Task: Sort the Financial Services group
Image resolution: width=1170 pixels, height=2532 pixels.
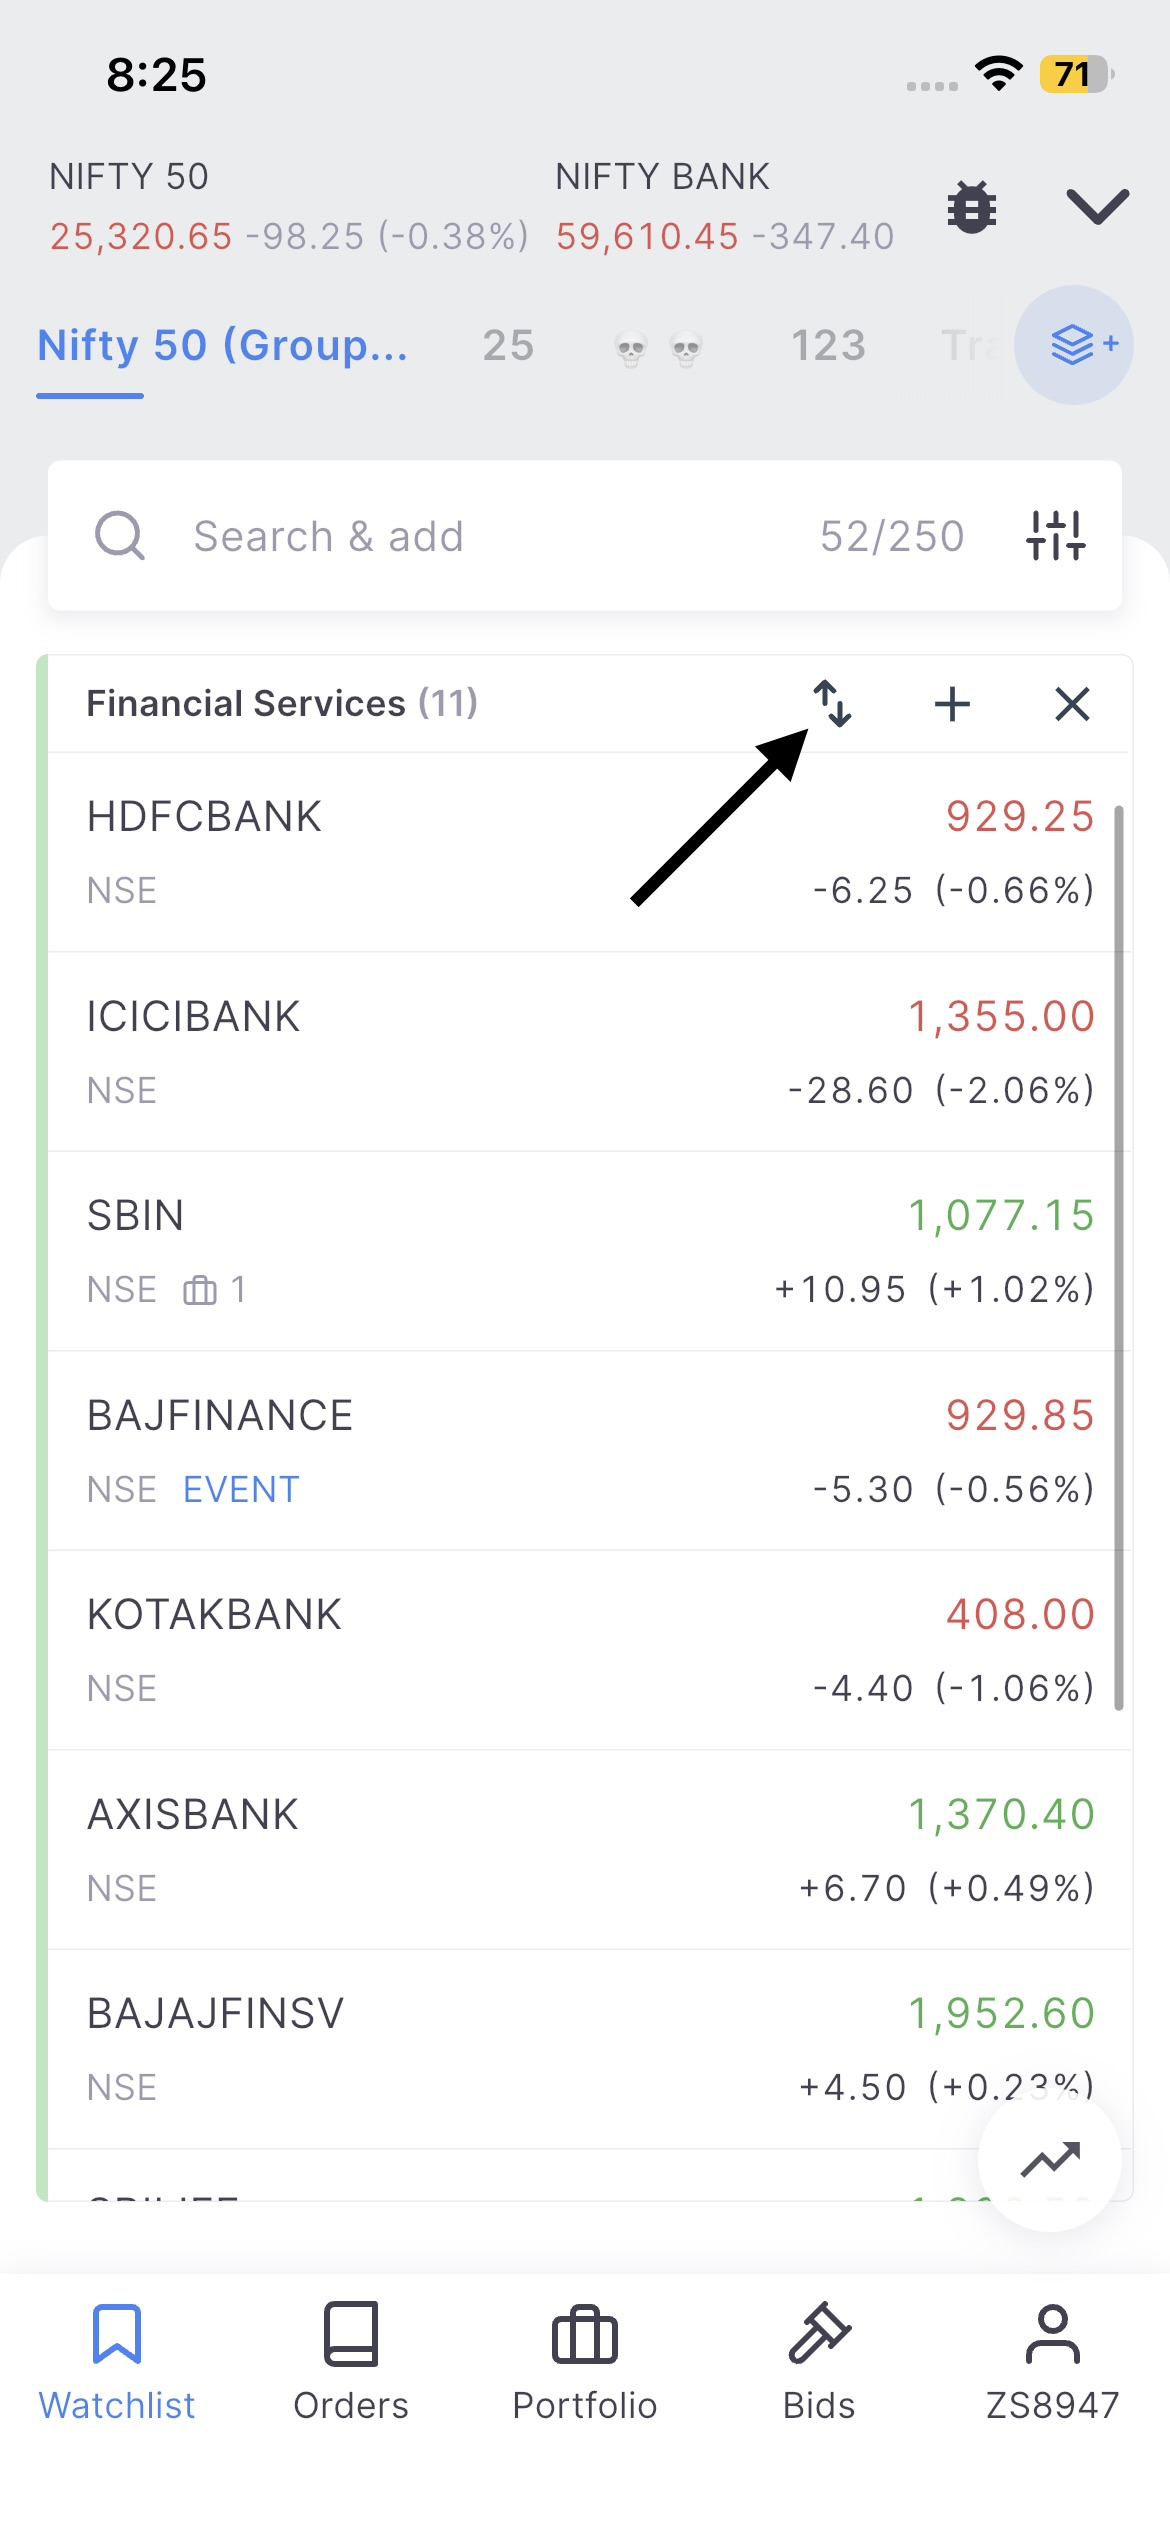Action: [832, 703]
